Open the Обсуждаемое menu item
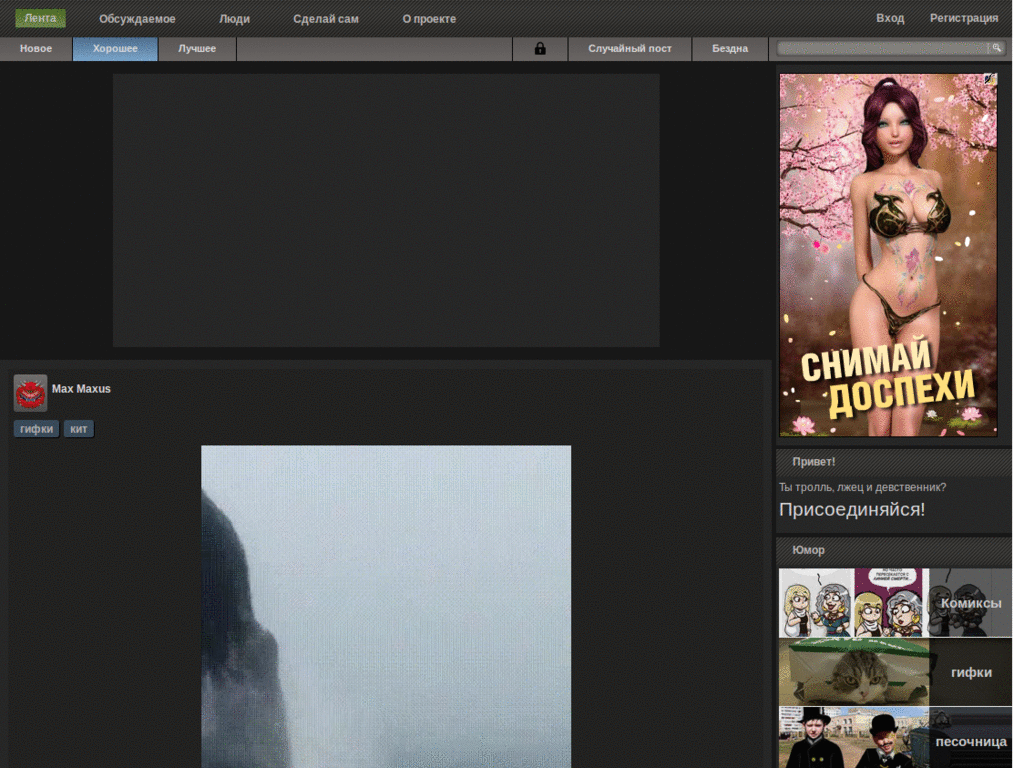Viewport: 1024px width, 768px height. [x=137, y=19]
